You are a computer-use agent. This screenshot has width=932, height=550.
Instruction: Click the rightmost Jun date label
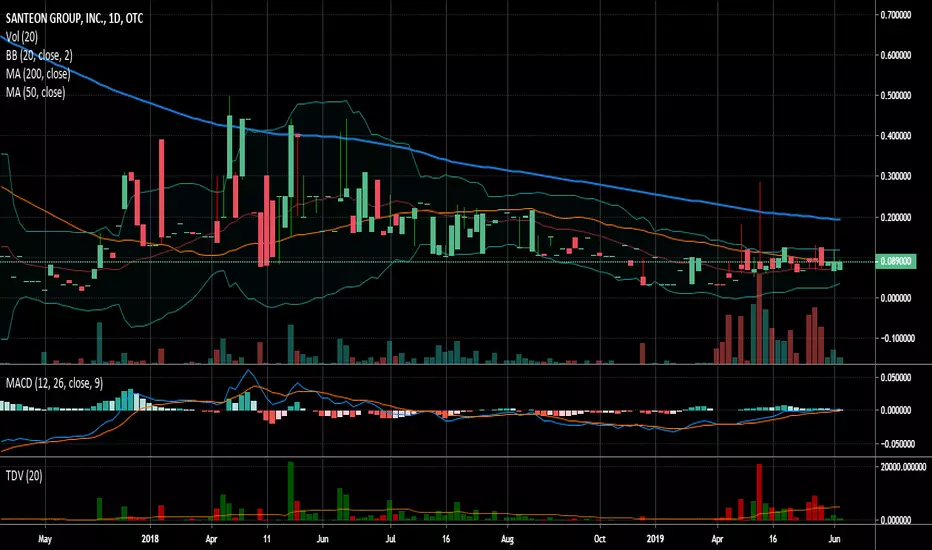[835, 539]
